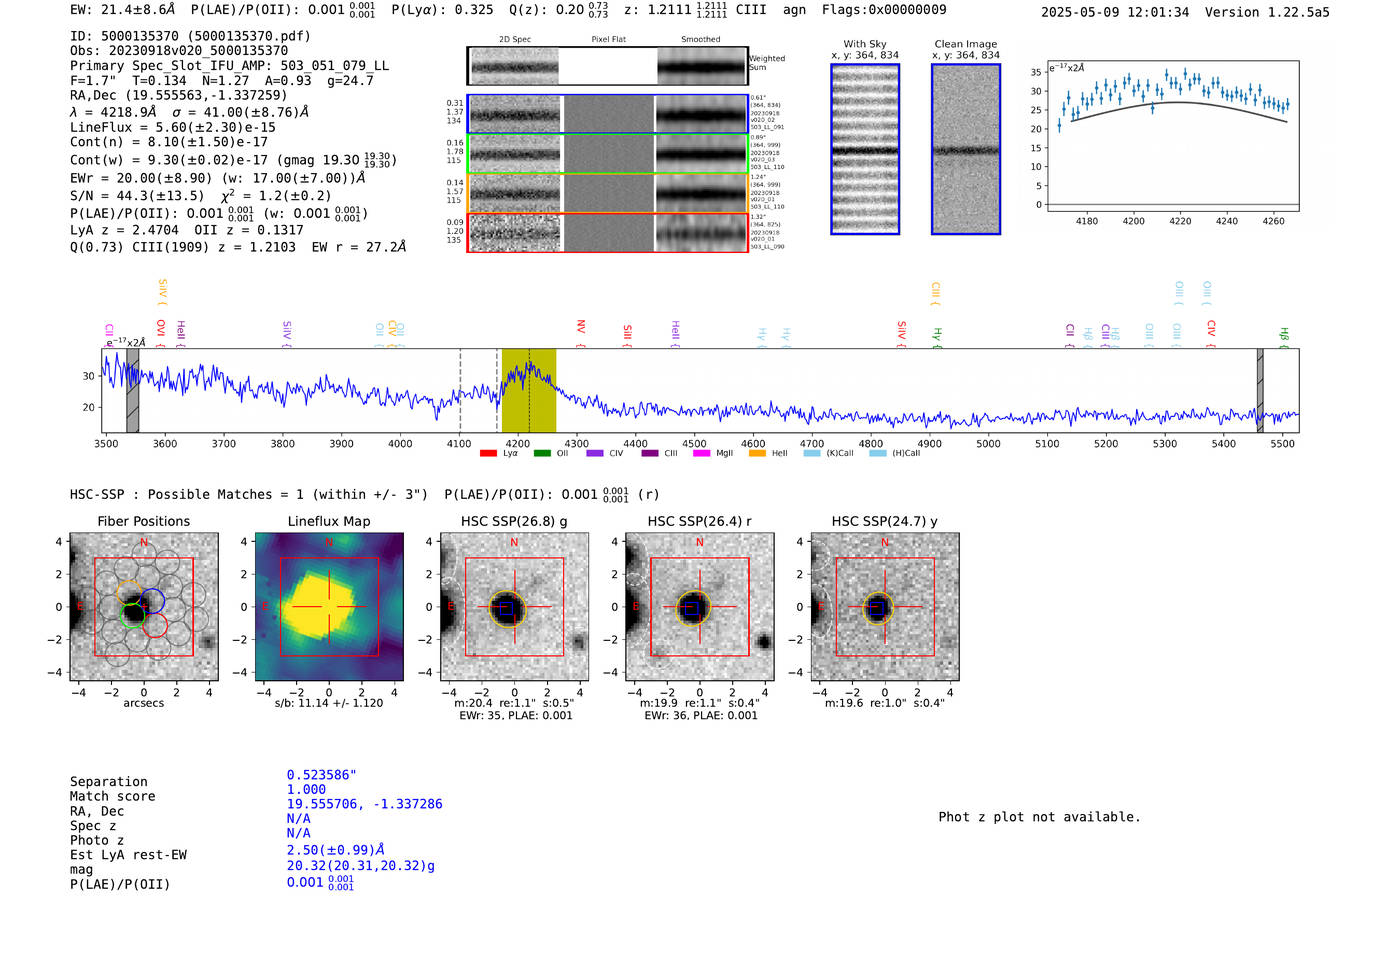The width and height of the screenshot is (1400, 953).
Task: Select the With Sky cutout image
Action: pyautogui.click(x=865, y=149)
